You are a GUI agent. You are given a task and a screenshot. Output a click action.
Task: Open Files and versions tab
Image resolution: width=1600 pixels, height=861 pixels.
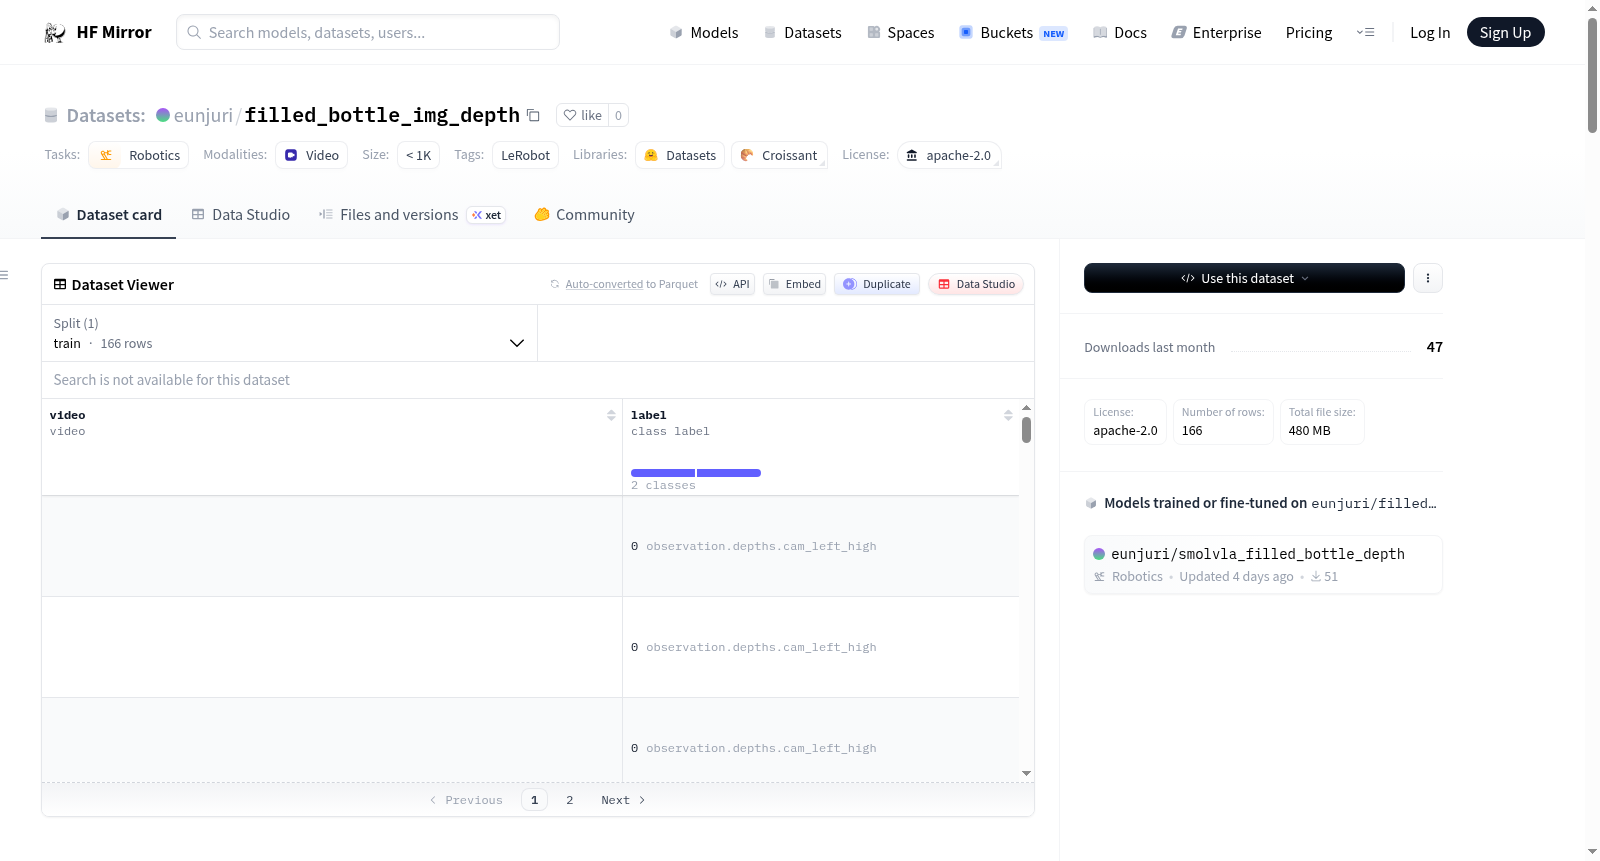411,215
